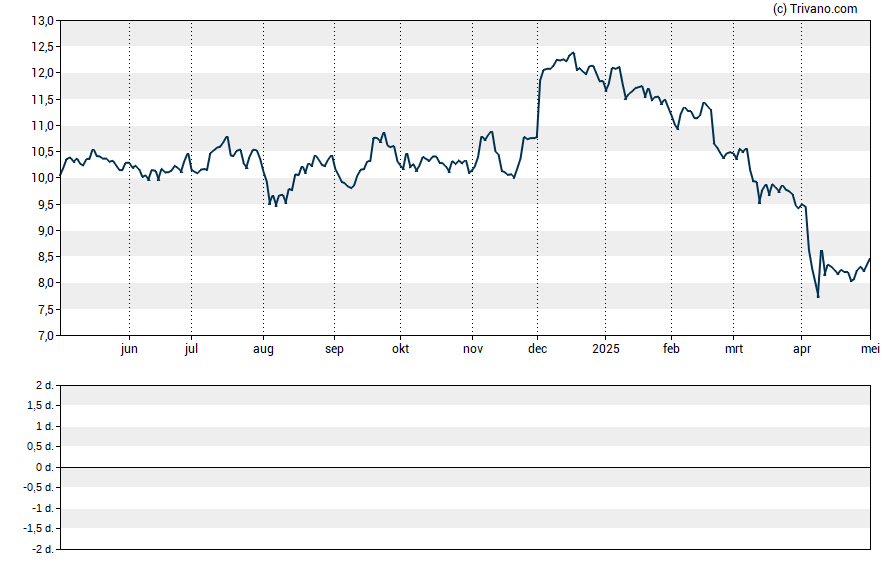Click the 7,5 price axis label
This screenshot has width=888, height=565.
coord(45,310)
